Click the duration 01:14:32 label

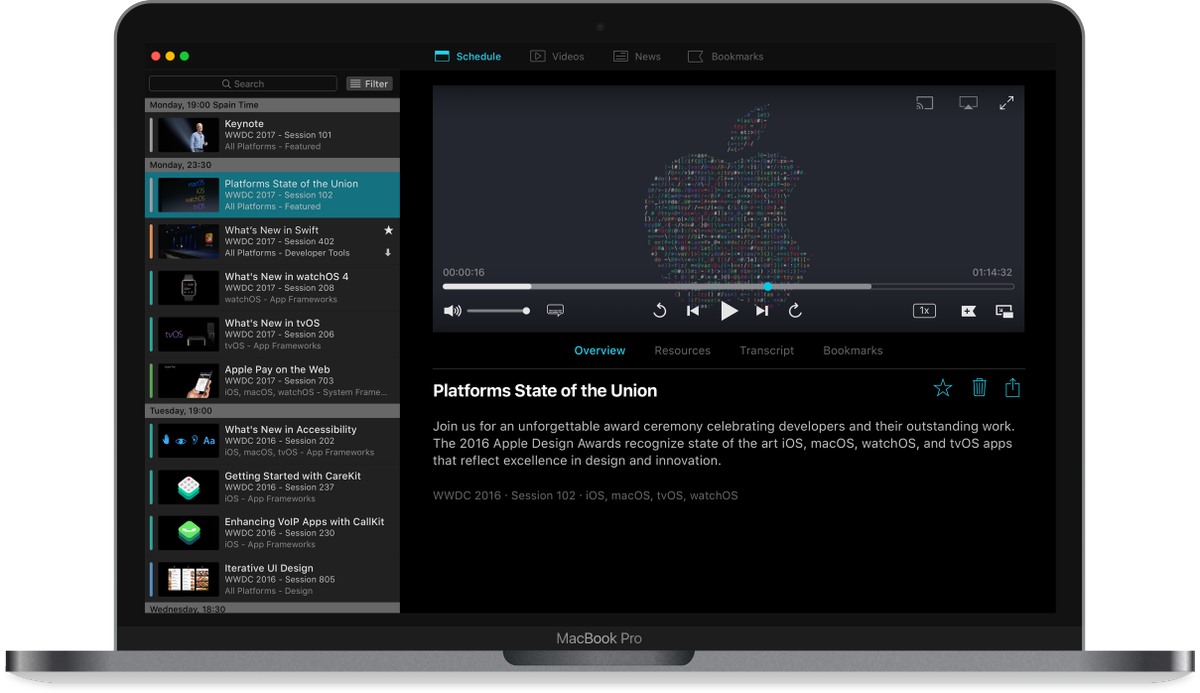tap(992, 273)
